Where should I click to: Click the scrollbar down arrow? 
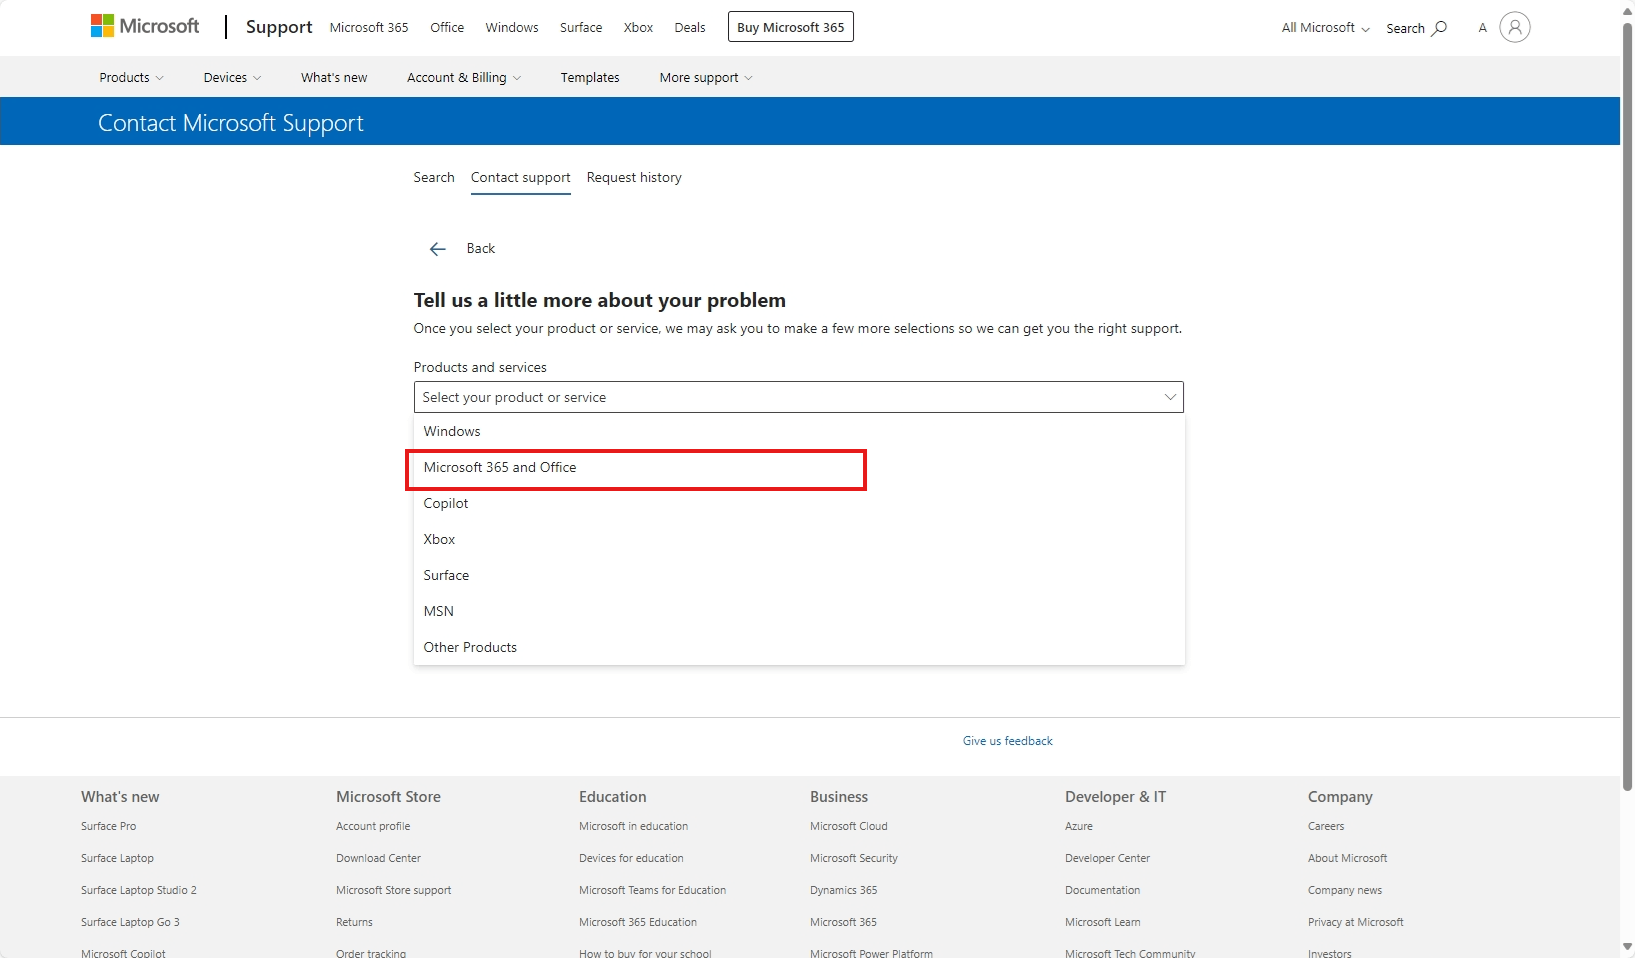click(x=1628, y=947)
